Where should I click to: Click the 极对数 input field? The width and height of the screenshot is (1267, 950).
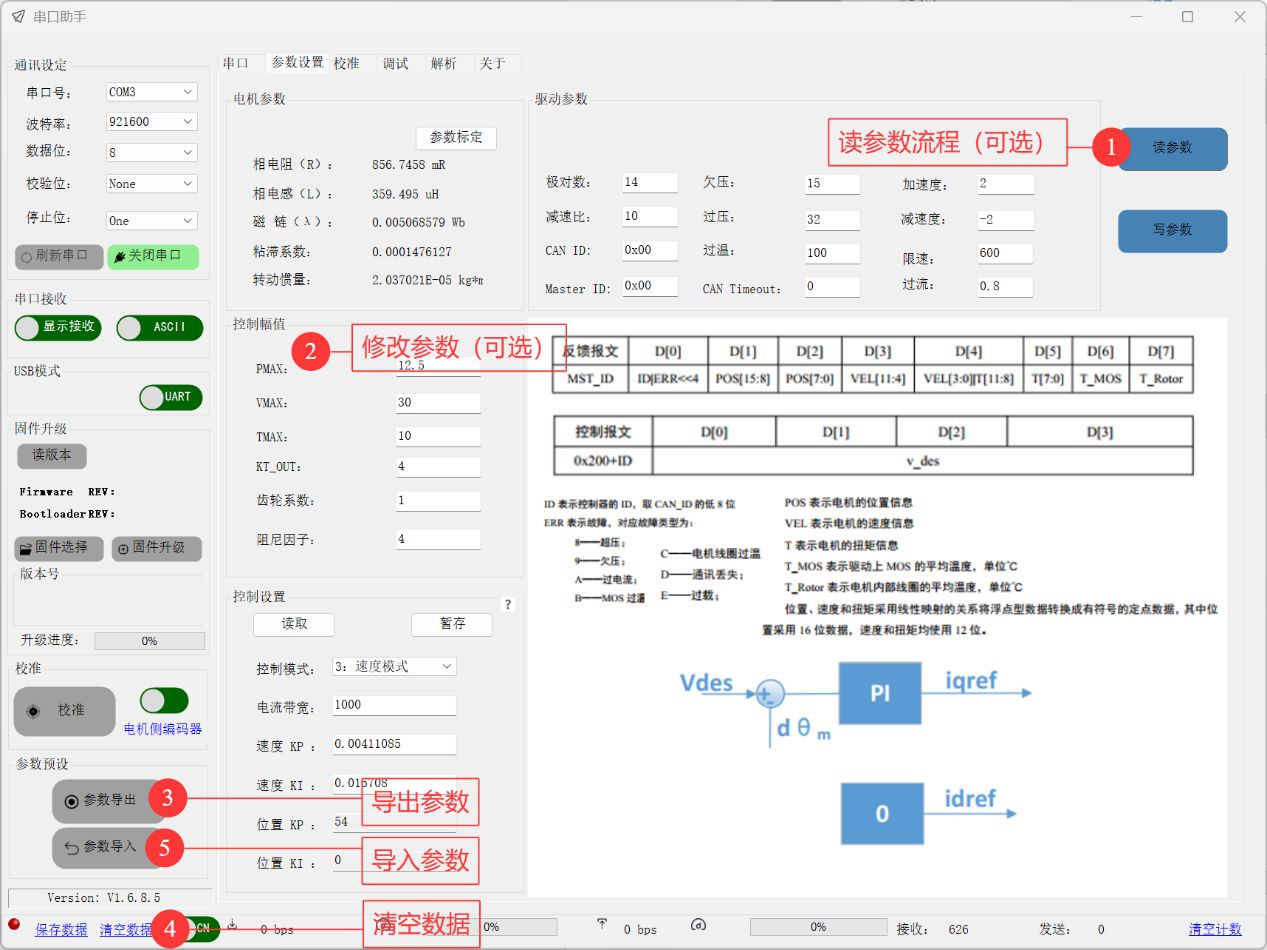[649, 183]
